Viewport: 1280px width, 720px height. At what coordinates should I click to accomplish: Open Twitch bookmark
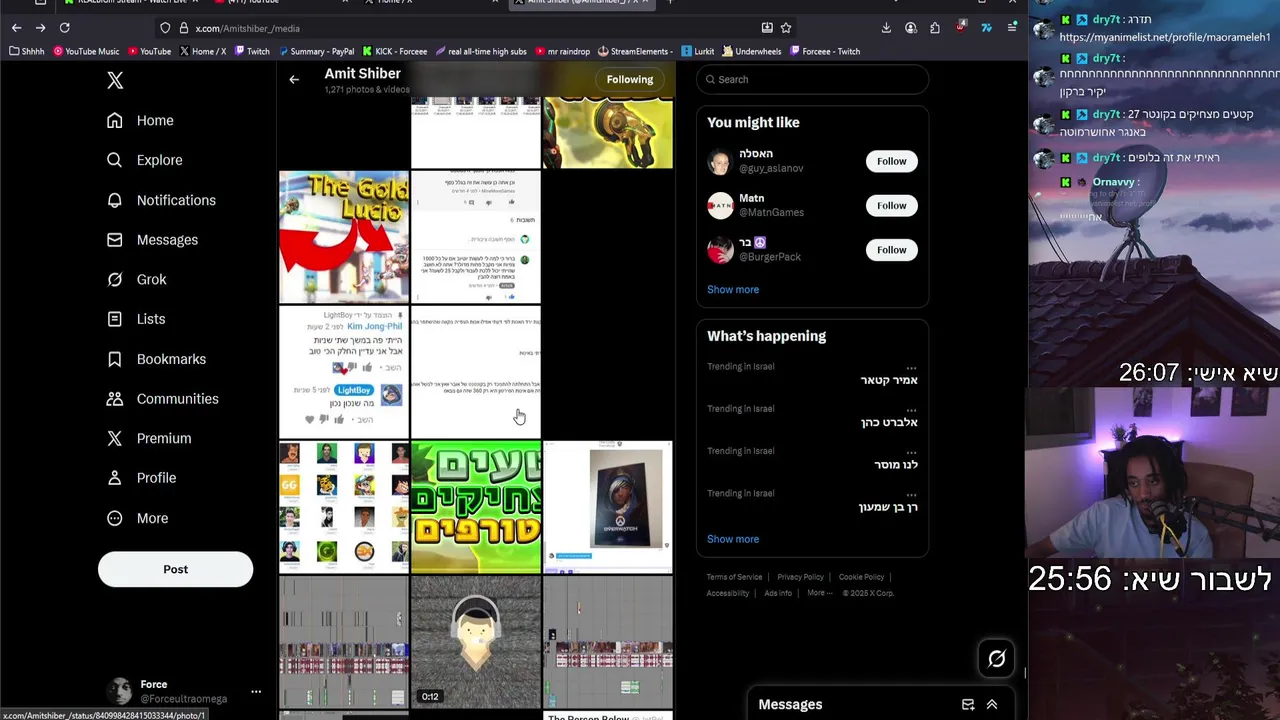[x=252, y=51]
